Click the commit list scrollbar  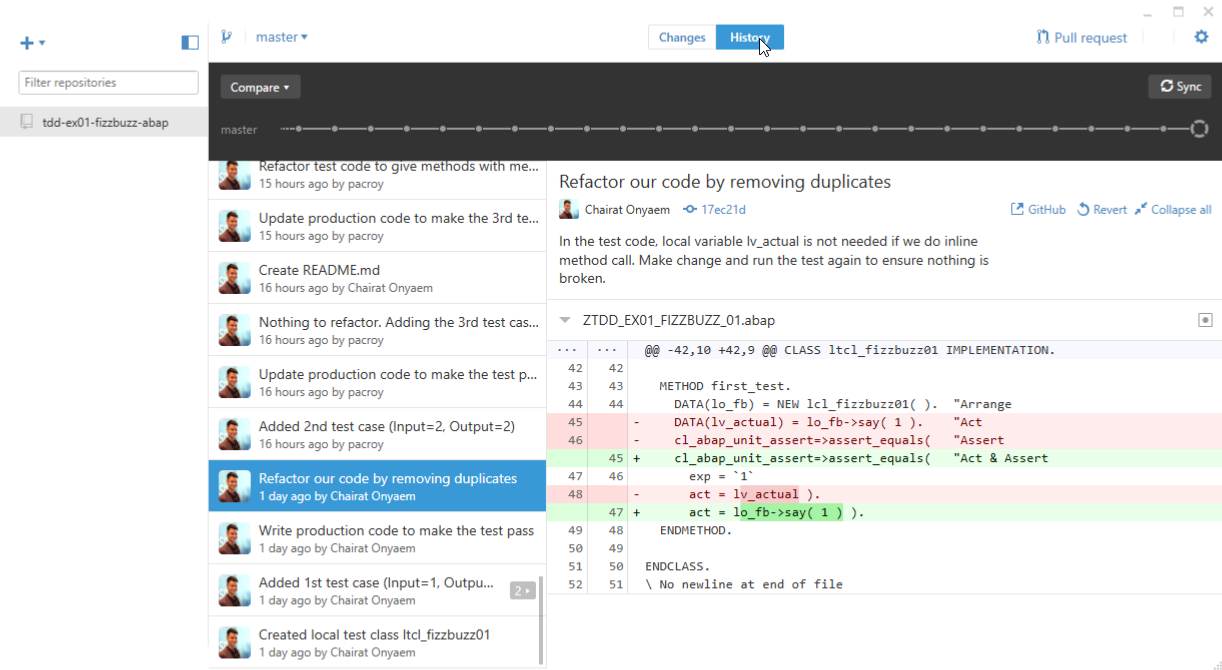pos(542,620)
